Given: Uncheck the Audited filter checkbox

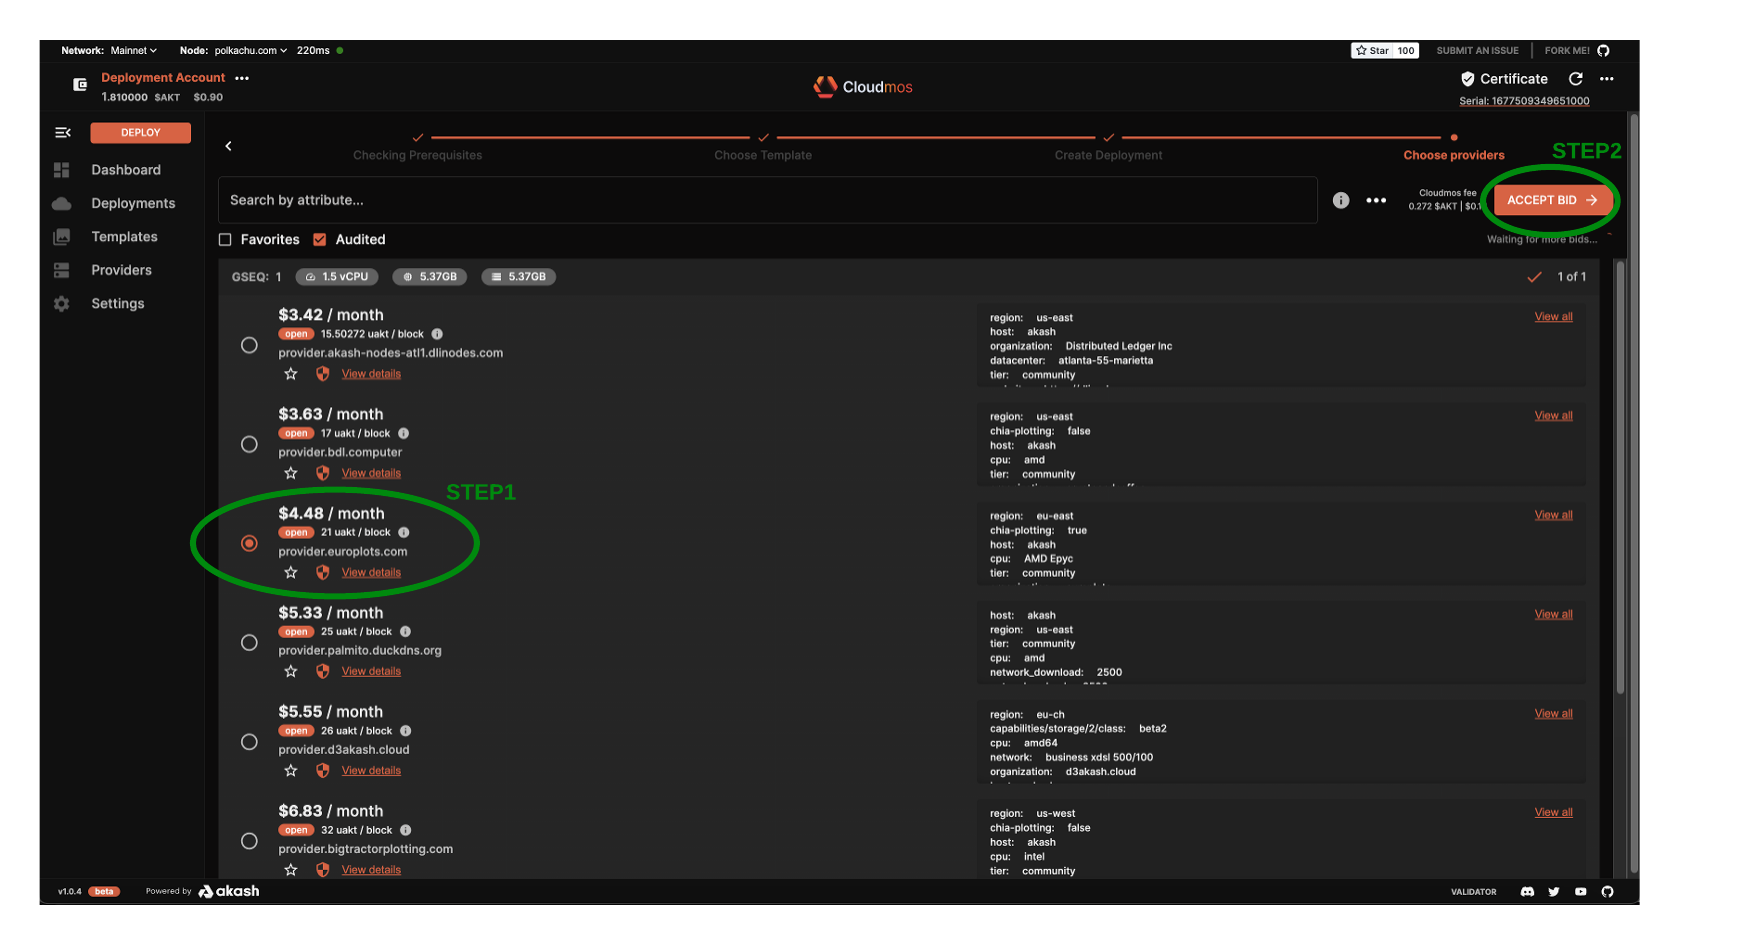Looking at the screenshot, I should [320, 240].
